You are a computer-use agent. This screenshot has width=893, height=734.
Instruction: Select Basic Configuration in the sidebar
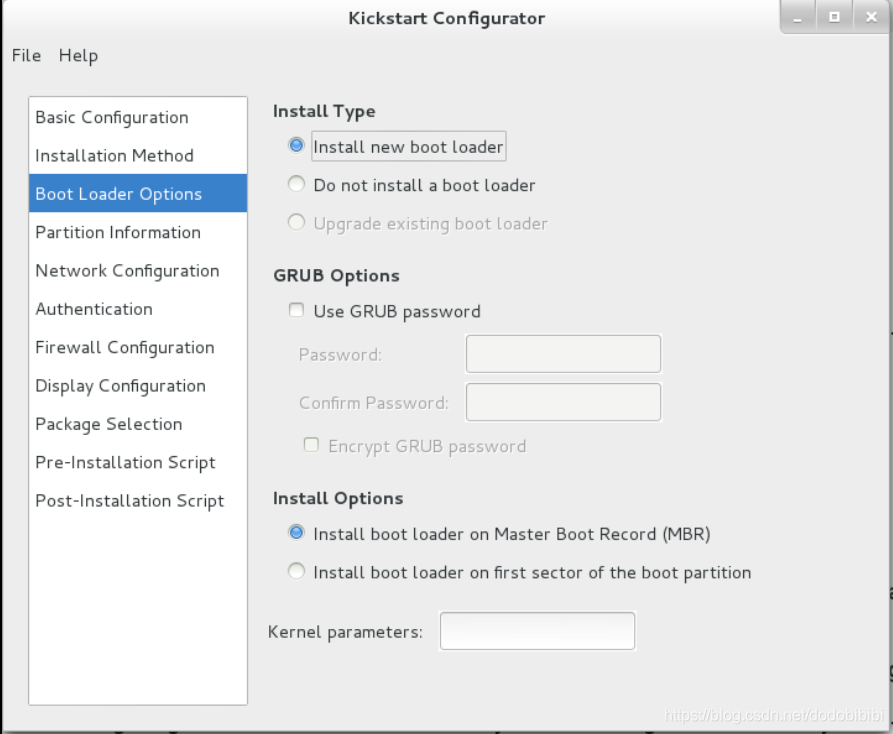138,117
